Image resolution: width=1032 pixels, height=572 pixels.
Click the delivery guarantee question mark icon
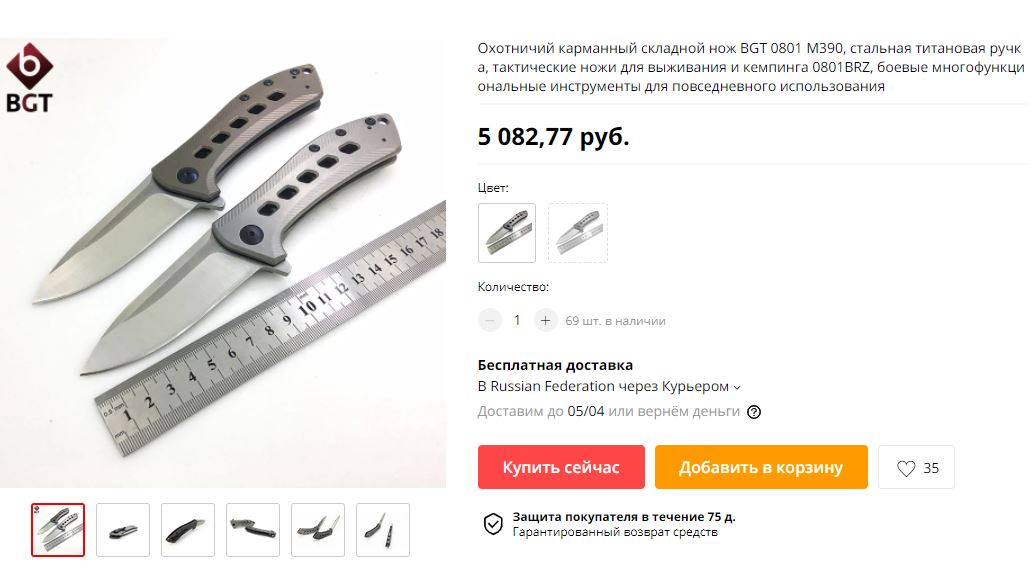click(x=754, y=412)
